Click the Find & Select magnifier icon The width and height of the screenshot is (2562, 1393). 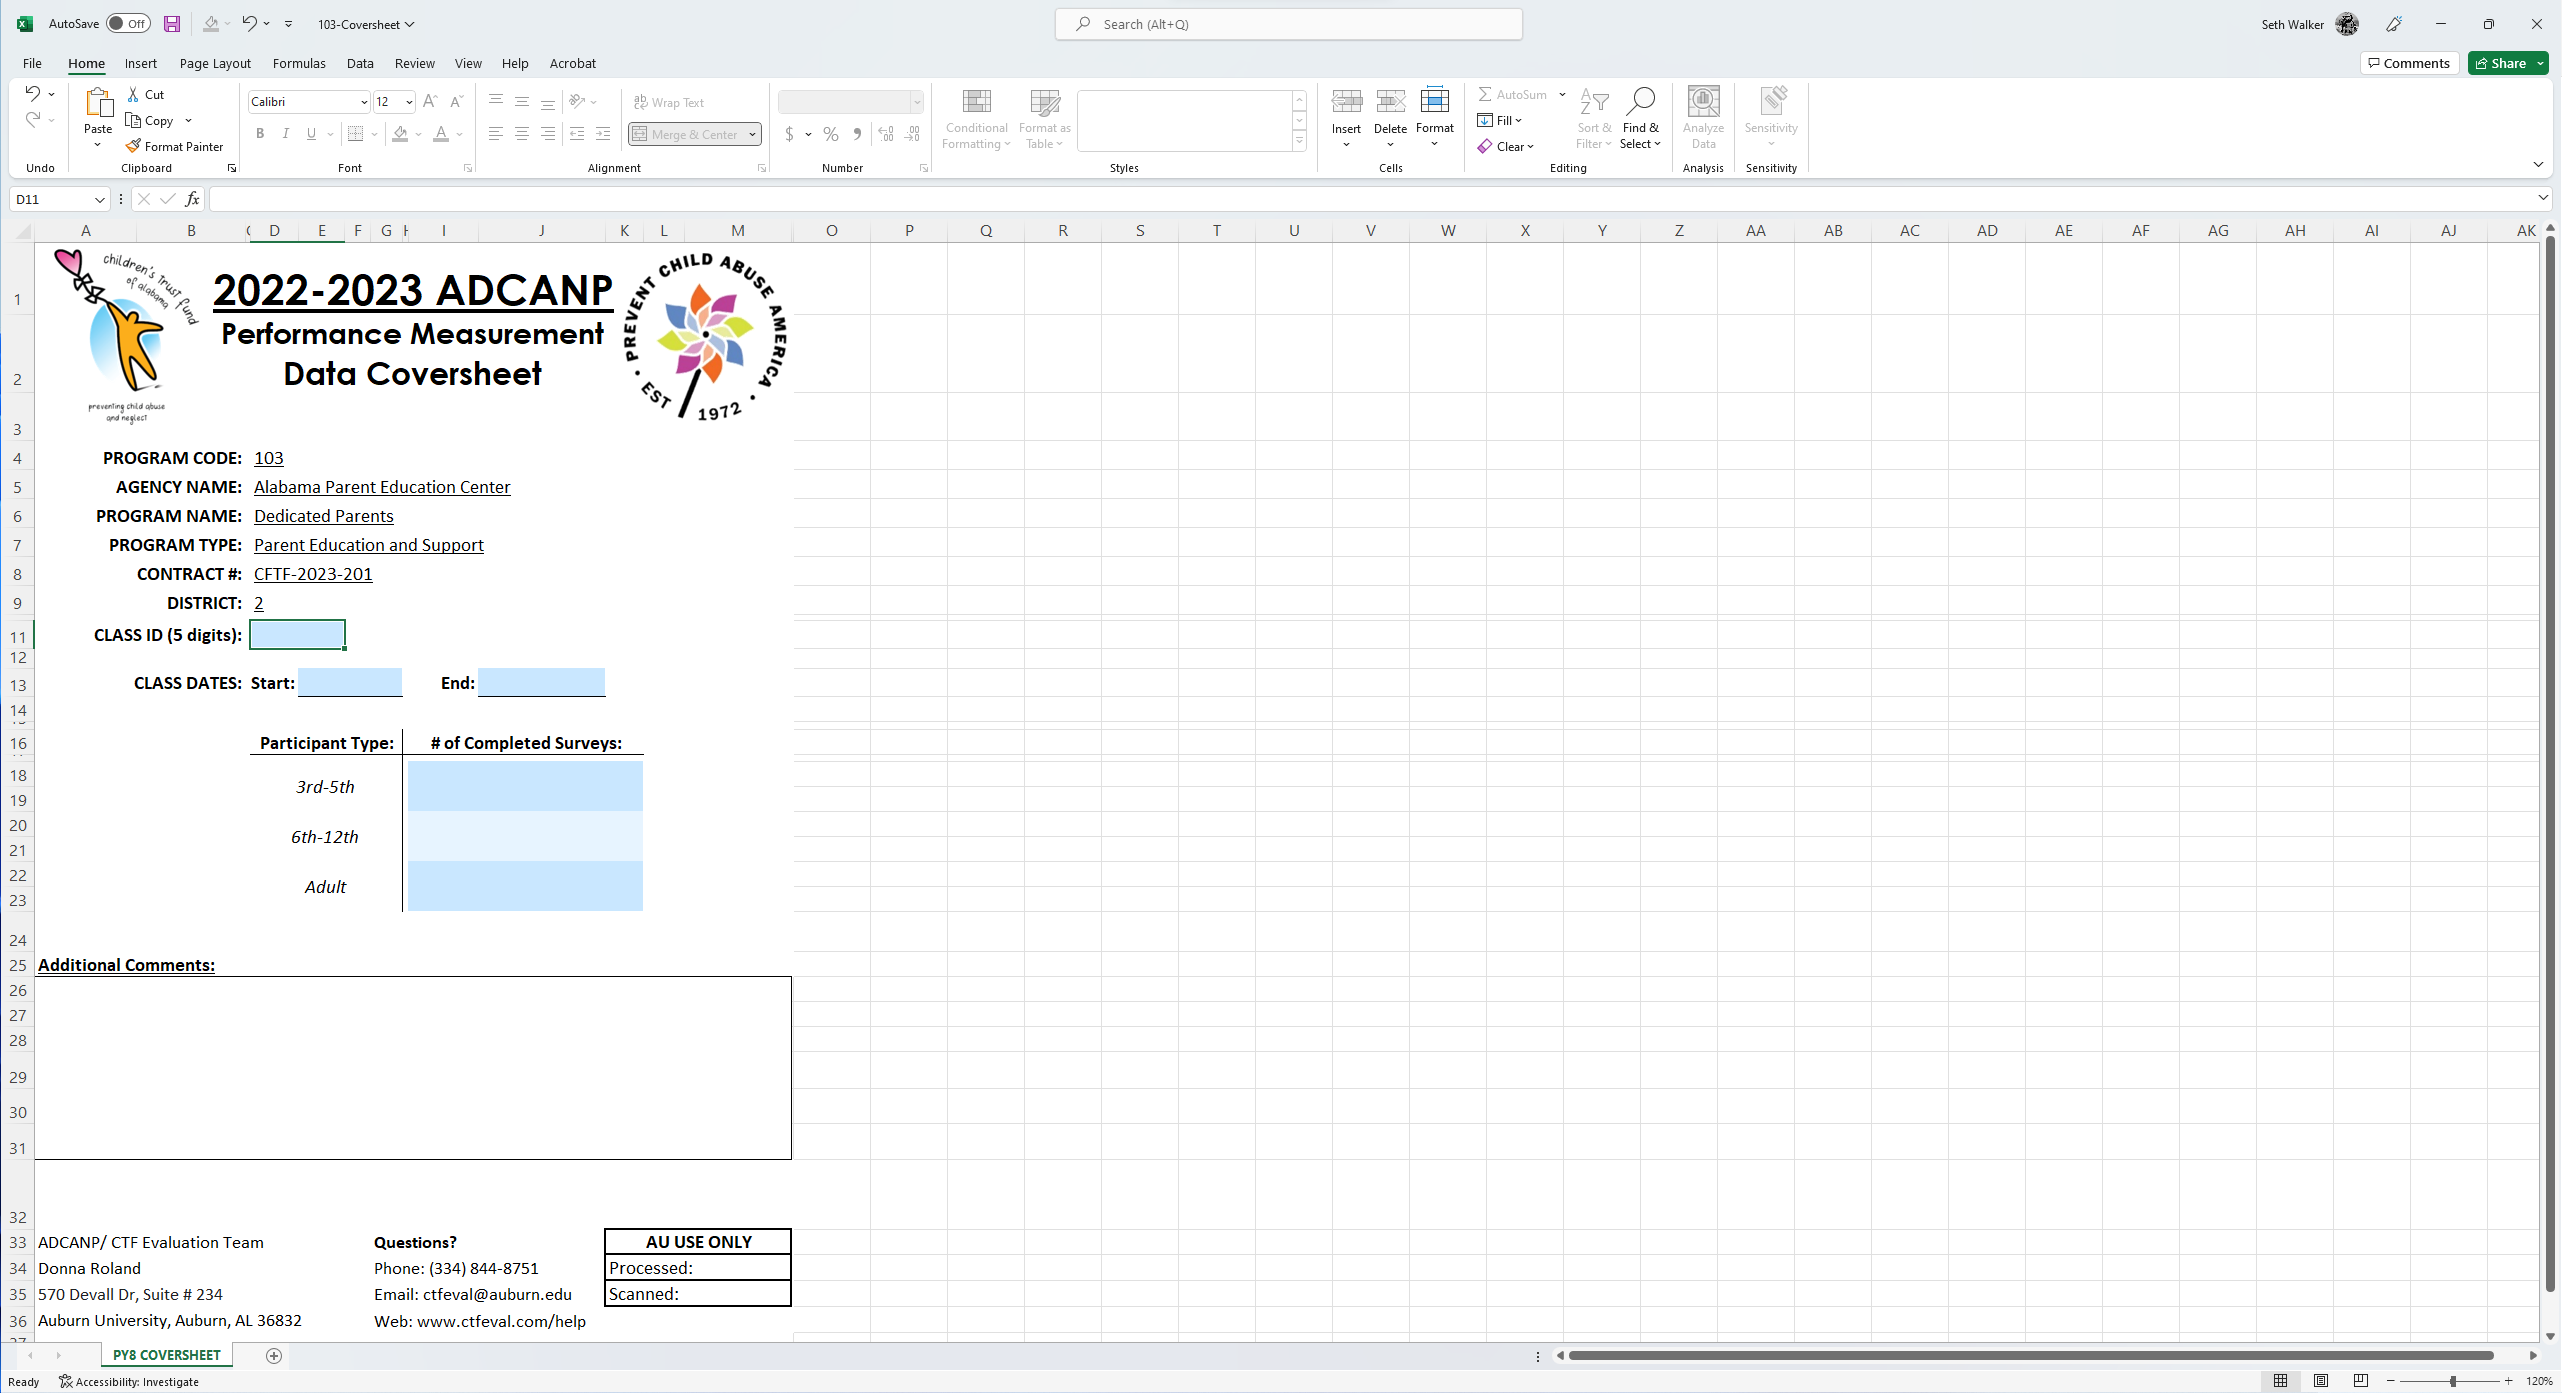(x=1640, y=102)
